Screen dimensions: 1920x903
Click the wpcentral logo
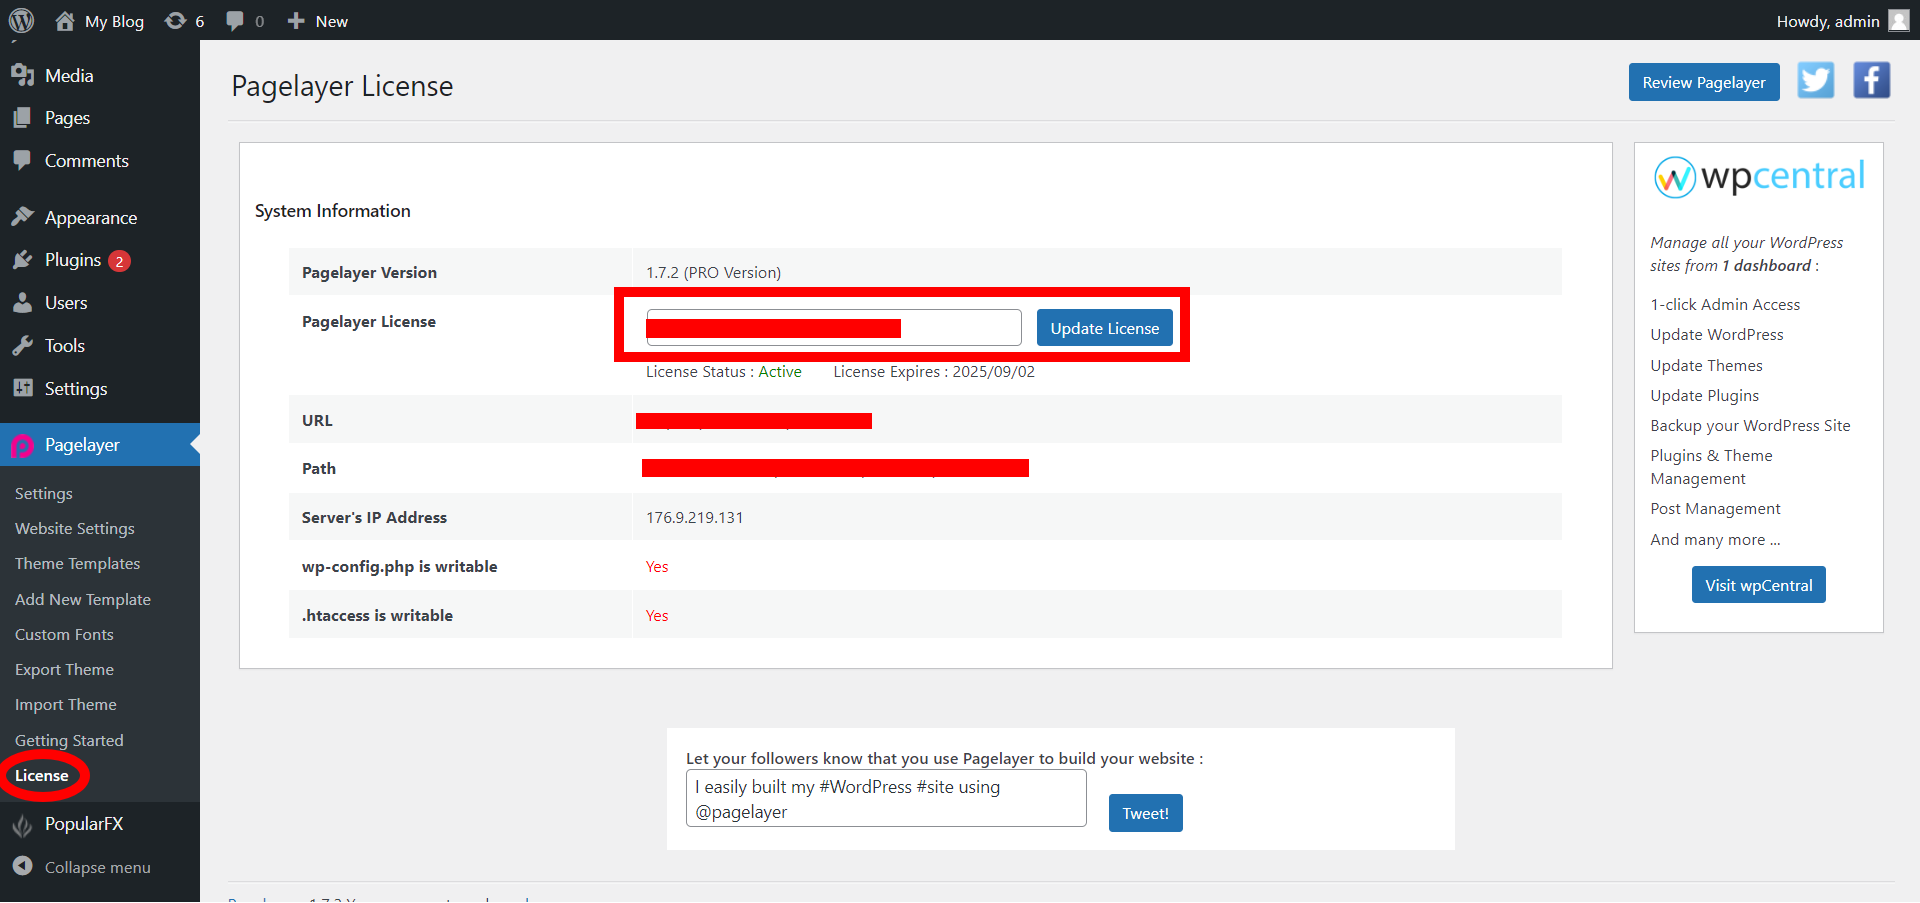(x=1759, y=177)
